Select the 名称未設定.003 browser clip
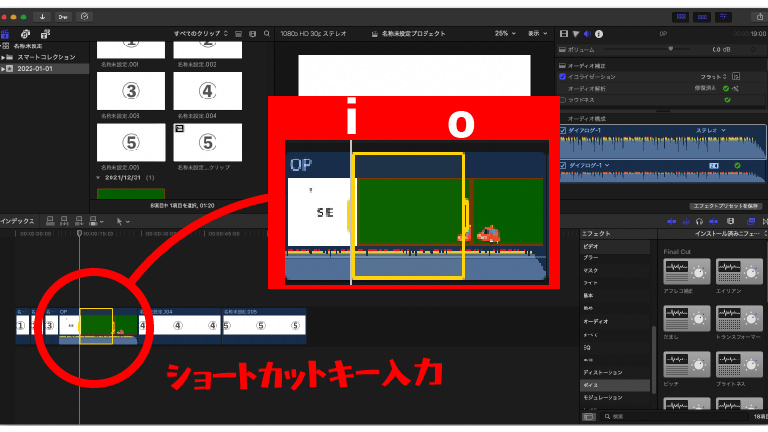This screenshot has height=432, width=768. pos(131,91)
